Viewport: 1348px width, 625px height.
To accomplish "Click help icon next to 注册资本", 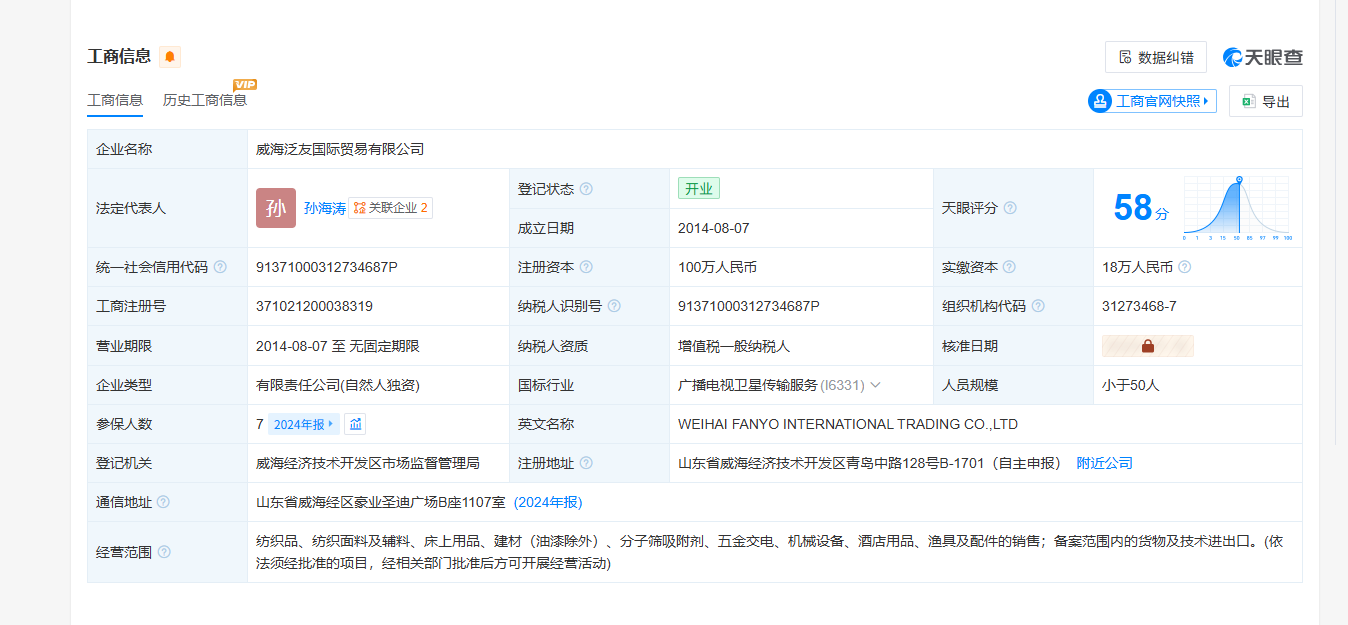I will tap(586, 267).
